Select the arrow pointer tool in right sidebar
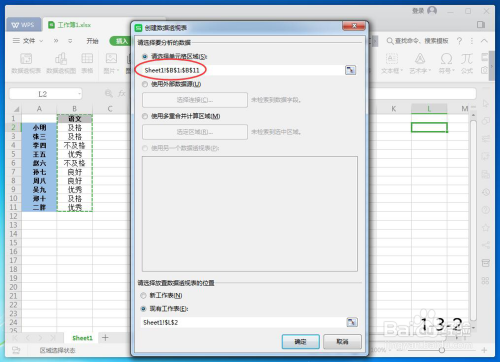The image size is (500, 362). [486, 104]
